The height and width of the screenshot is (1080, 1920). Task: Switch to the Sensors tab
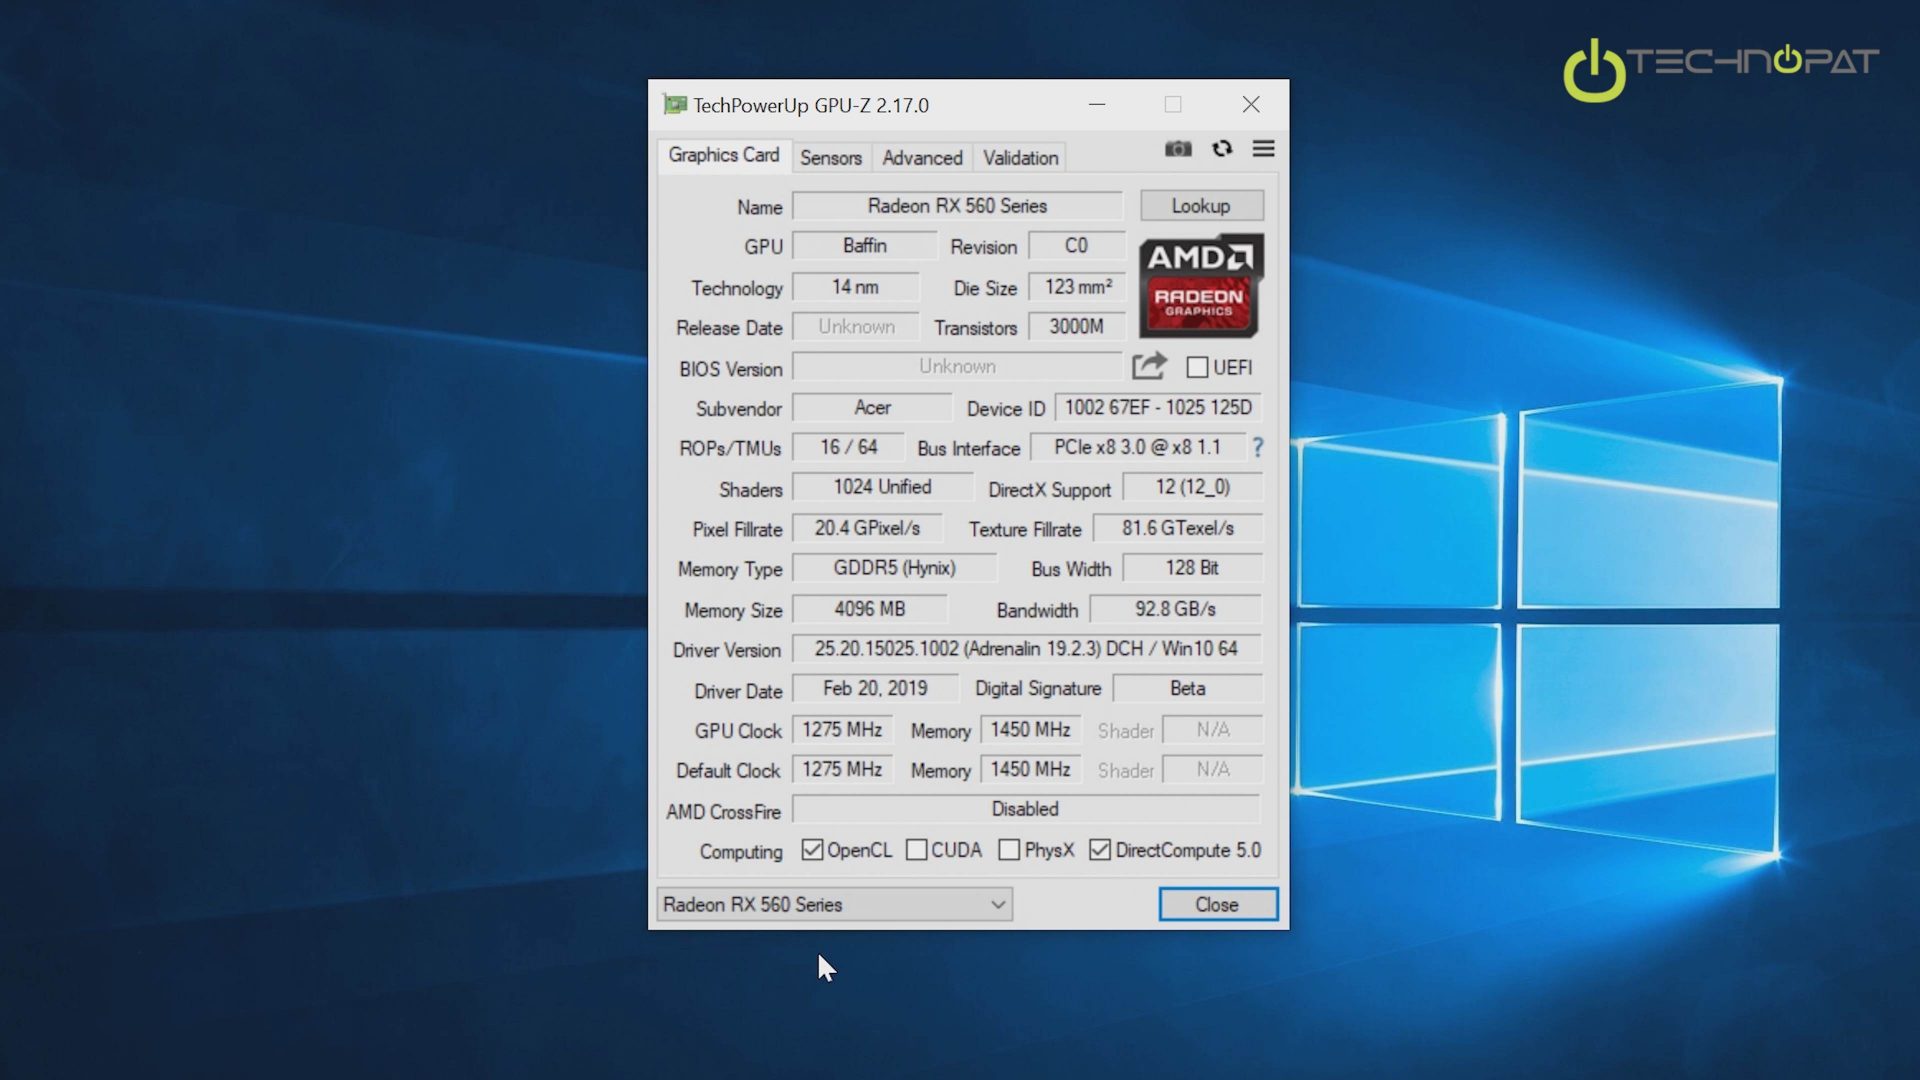pyautogui.click(x=830, y=158)
